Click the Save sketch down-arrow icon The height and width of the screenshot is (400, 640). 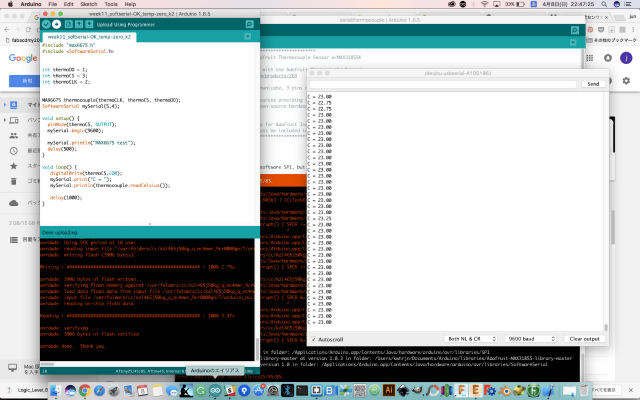click(89, 24)
